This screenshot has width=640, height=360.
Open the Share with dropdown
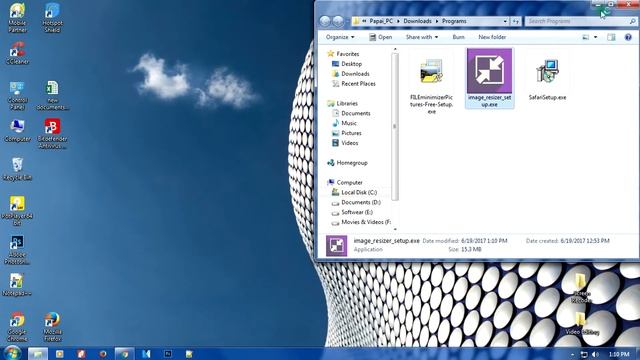(x=422, y=37)
